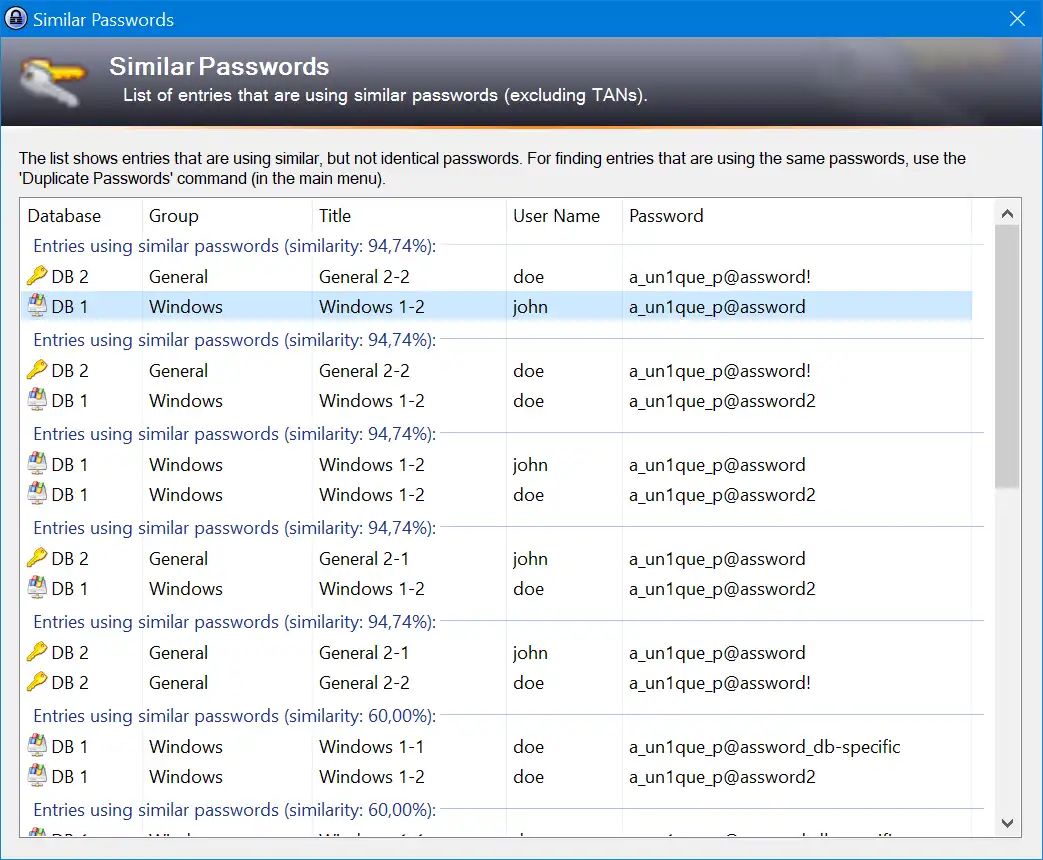1043x860 pixels.
Task: Click the 'Windows 1-1' title cell
Action: 371,747
